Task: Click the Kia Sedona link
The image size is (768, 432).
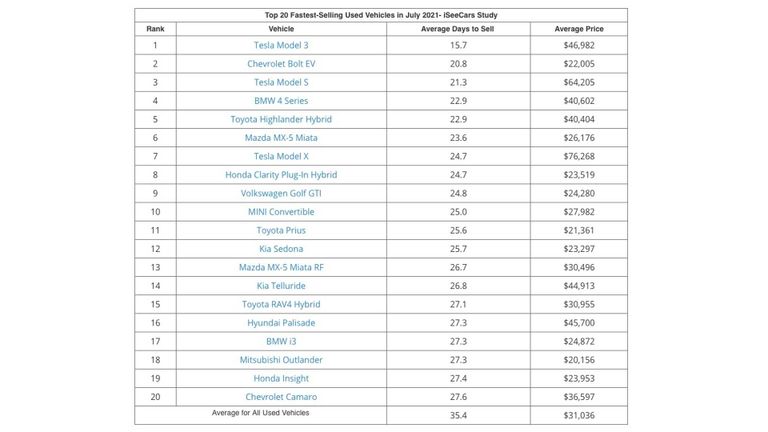Action: [281, 249]
